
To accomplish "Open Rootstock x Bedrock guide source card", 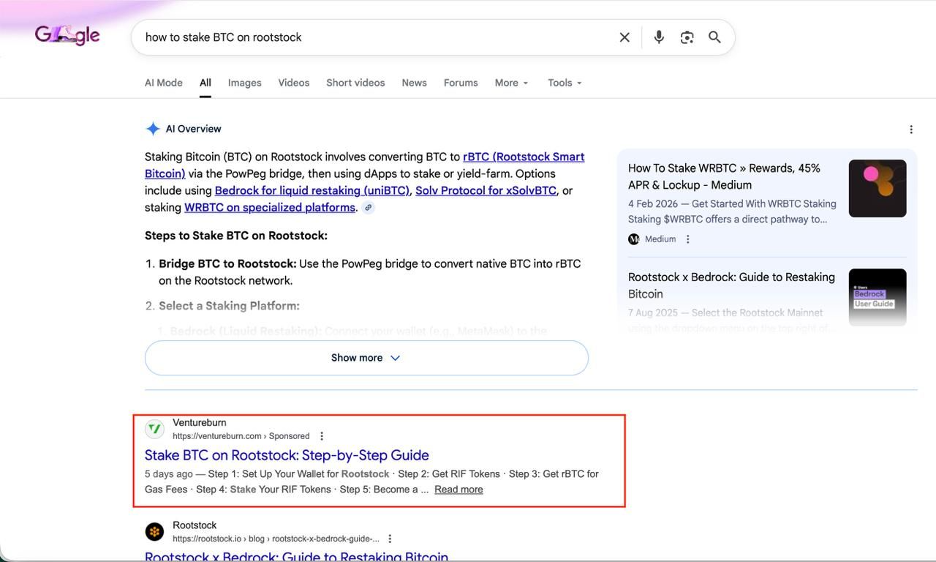I will [x=731, y=285].
